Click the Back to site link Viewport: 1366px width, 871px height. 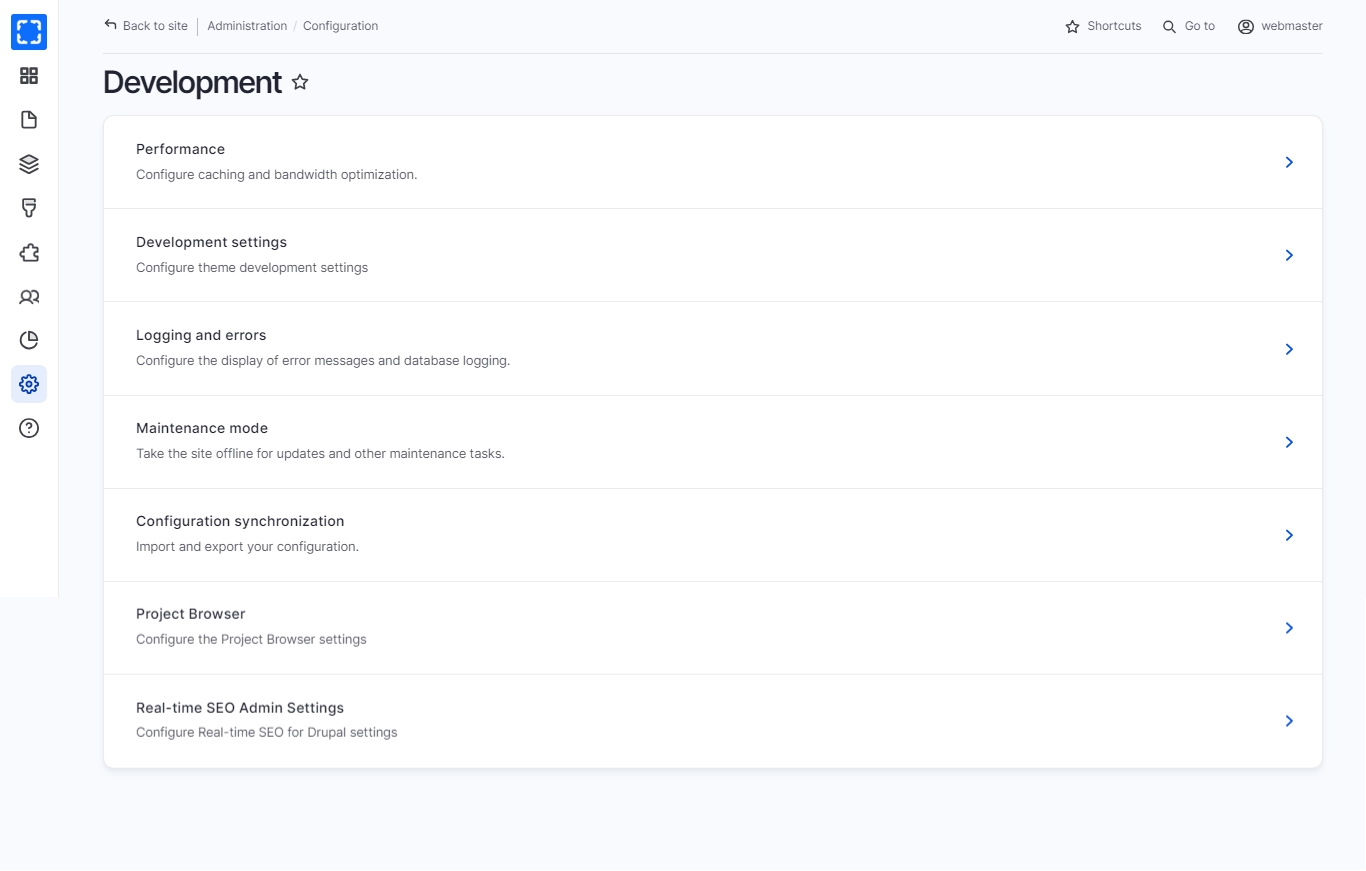pyautogui.click(x=146, y=26)
